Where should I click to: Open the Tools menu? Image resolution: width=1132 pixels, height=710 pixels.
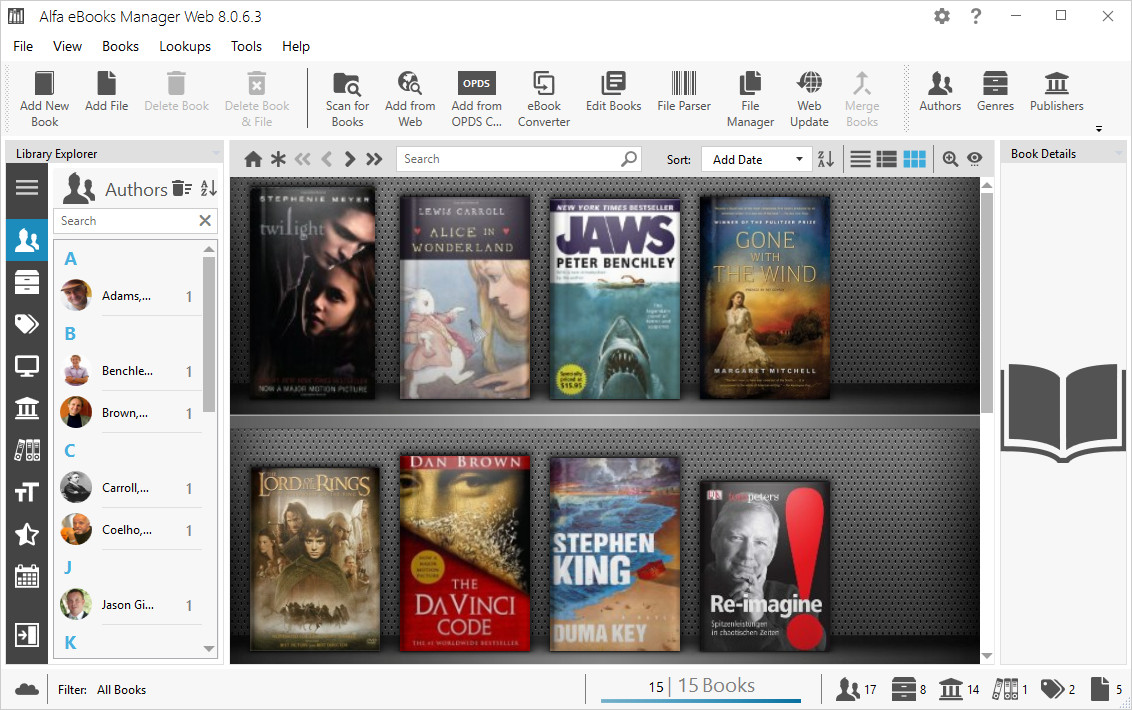tap(246, 46)
